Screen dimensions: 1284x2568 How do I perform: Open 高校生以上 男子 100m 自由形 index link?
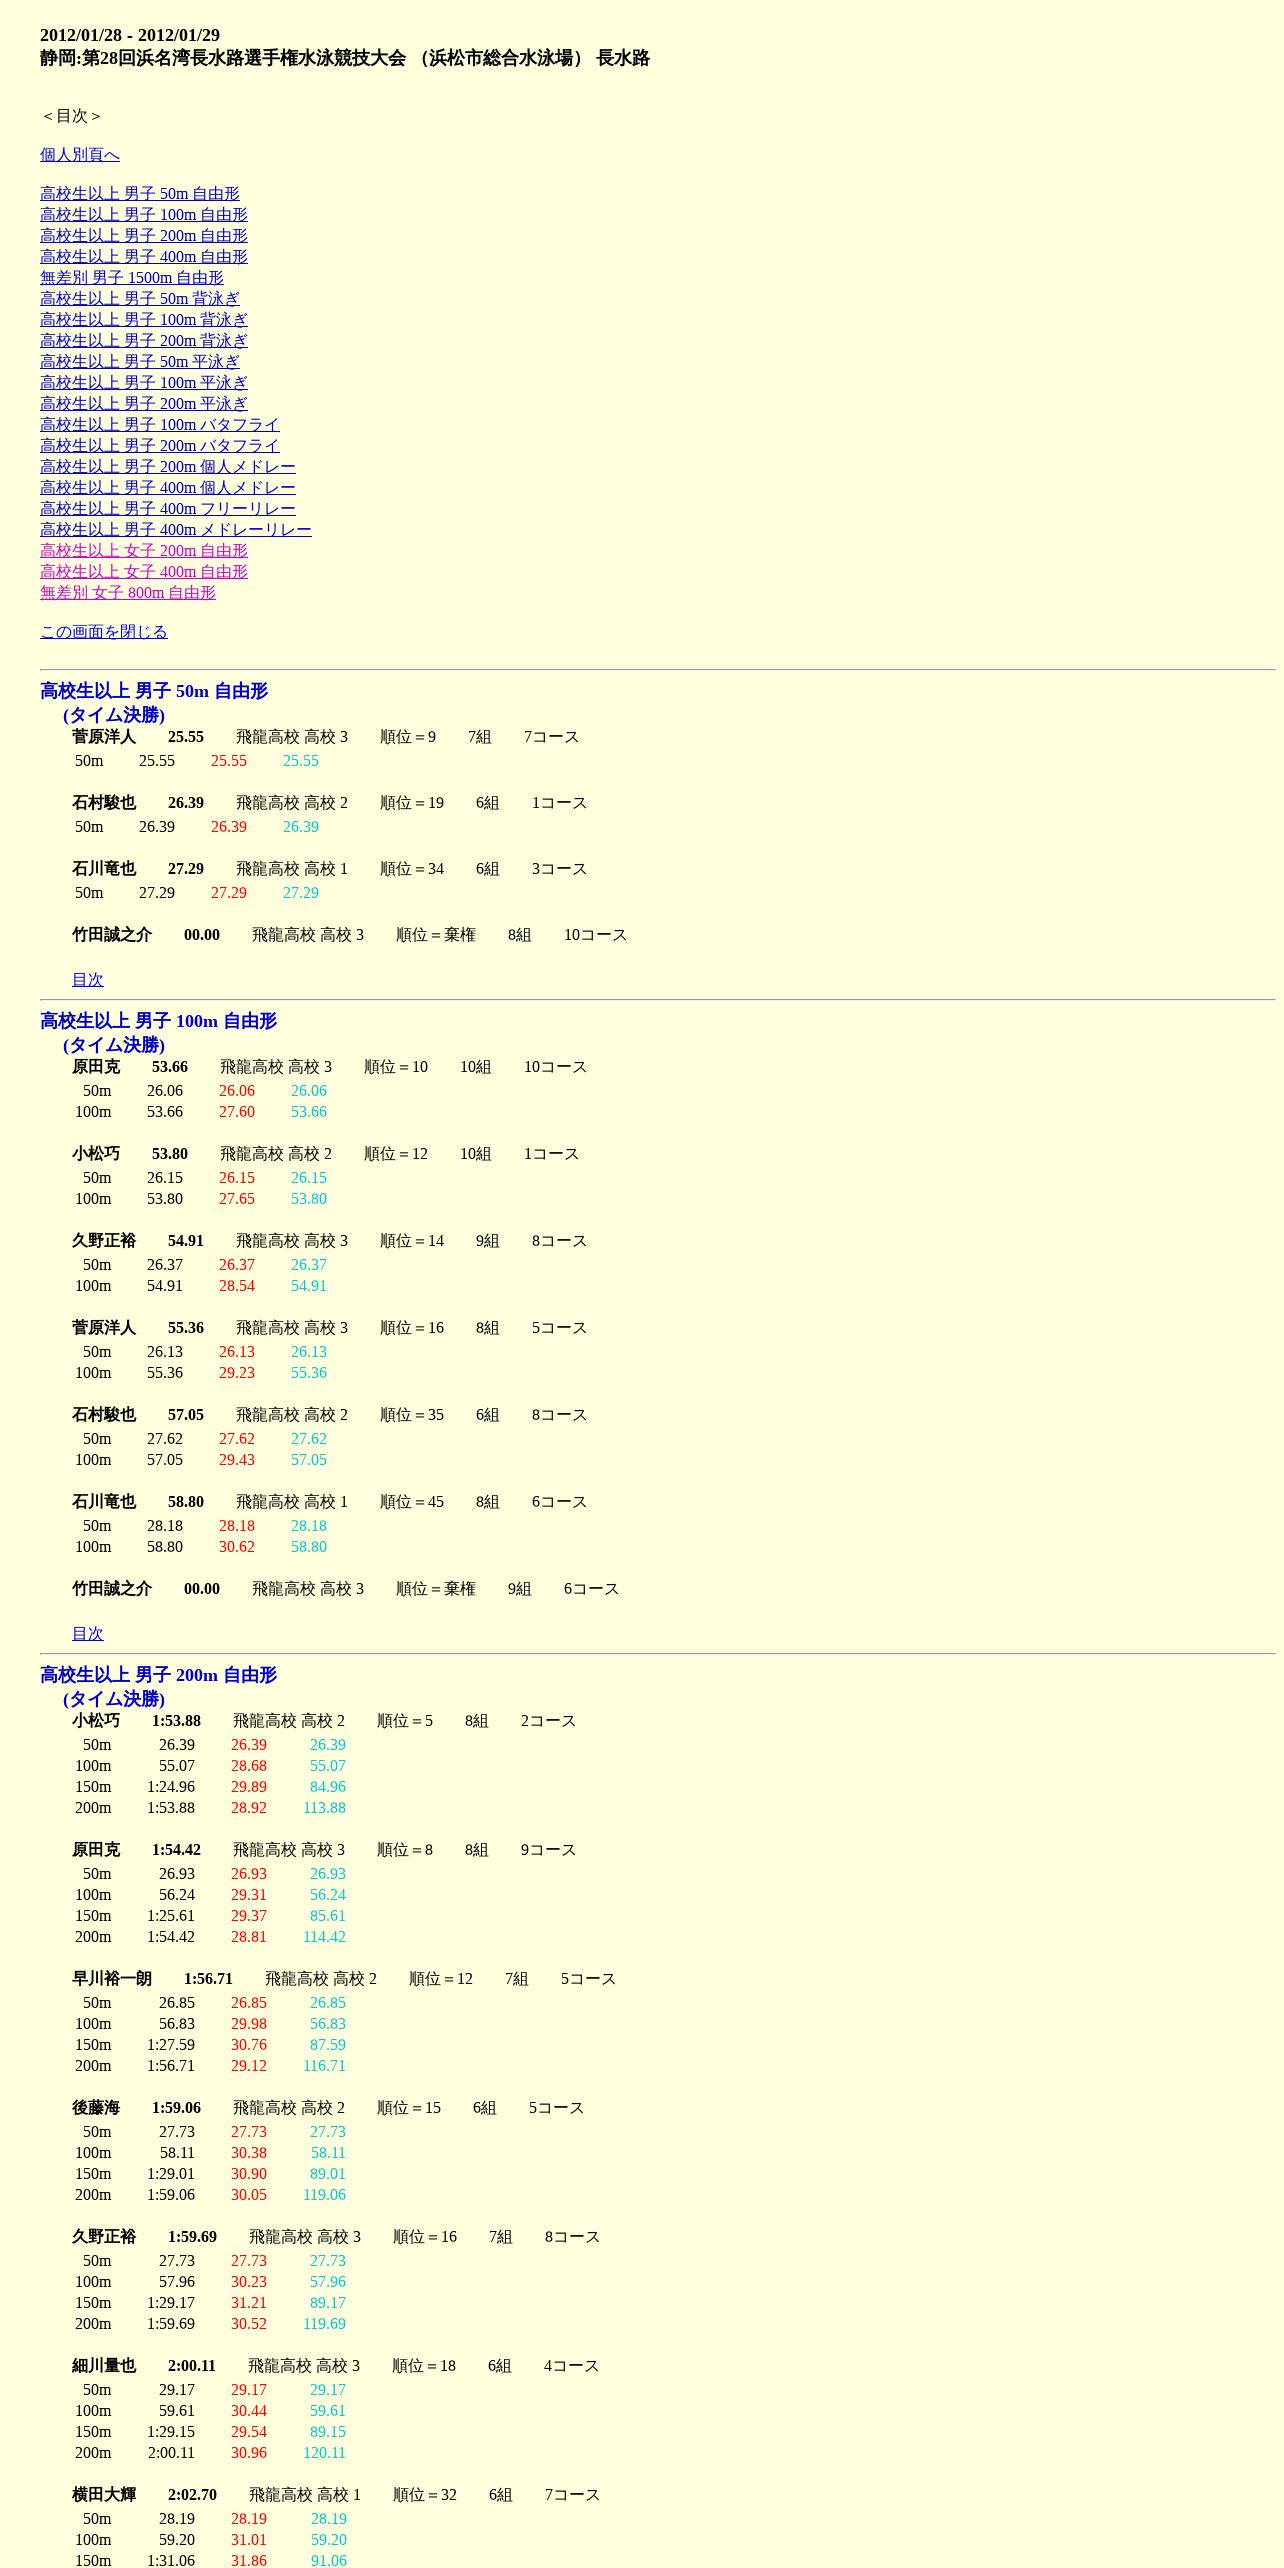(144, 215)
